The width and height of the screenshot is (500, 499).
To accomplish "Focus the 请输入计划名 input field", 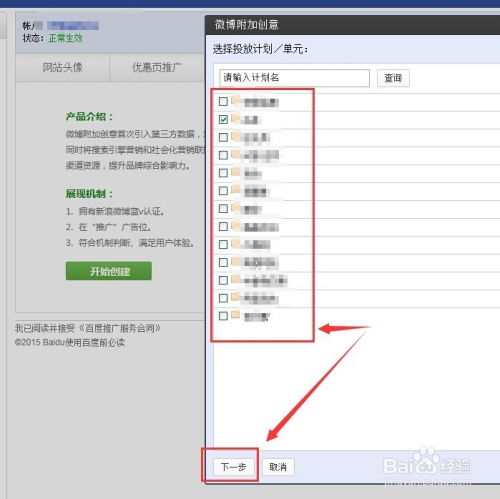I will (294, 78).
